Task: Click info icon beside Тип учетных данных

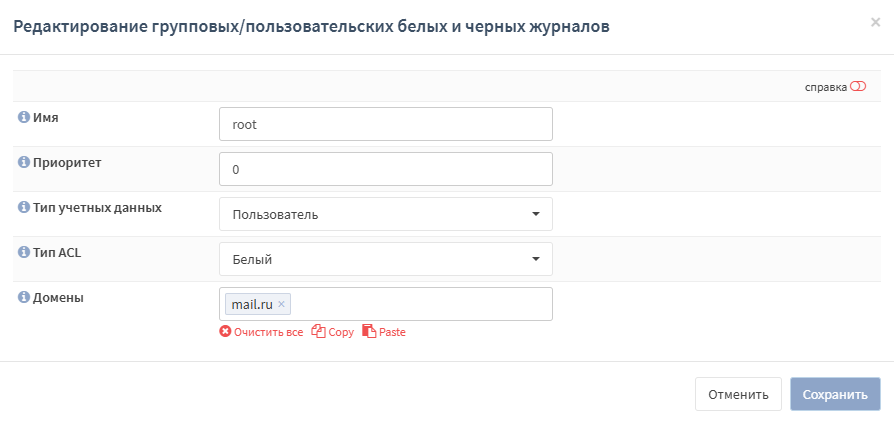Action: pyautogui.click(x=24, y=207)
